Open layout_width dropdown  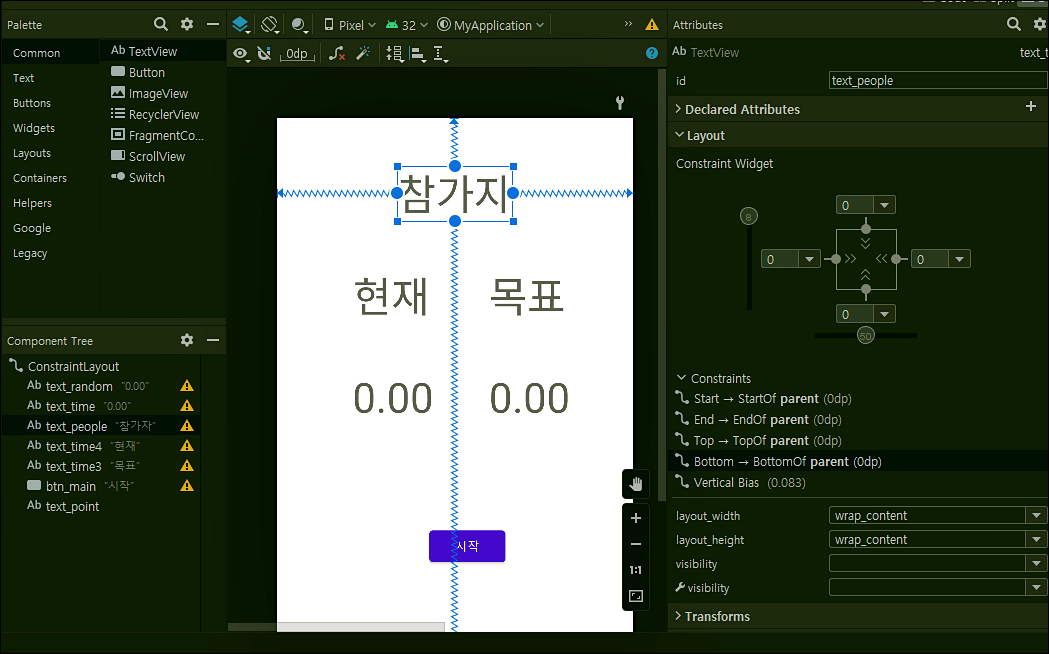click(1036, 516)
